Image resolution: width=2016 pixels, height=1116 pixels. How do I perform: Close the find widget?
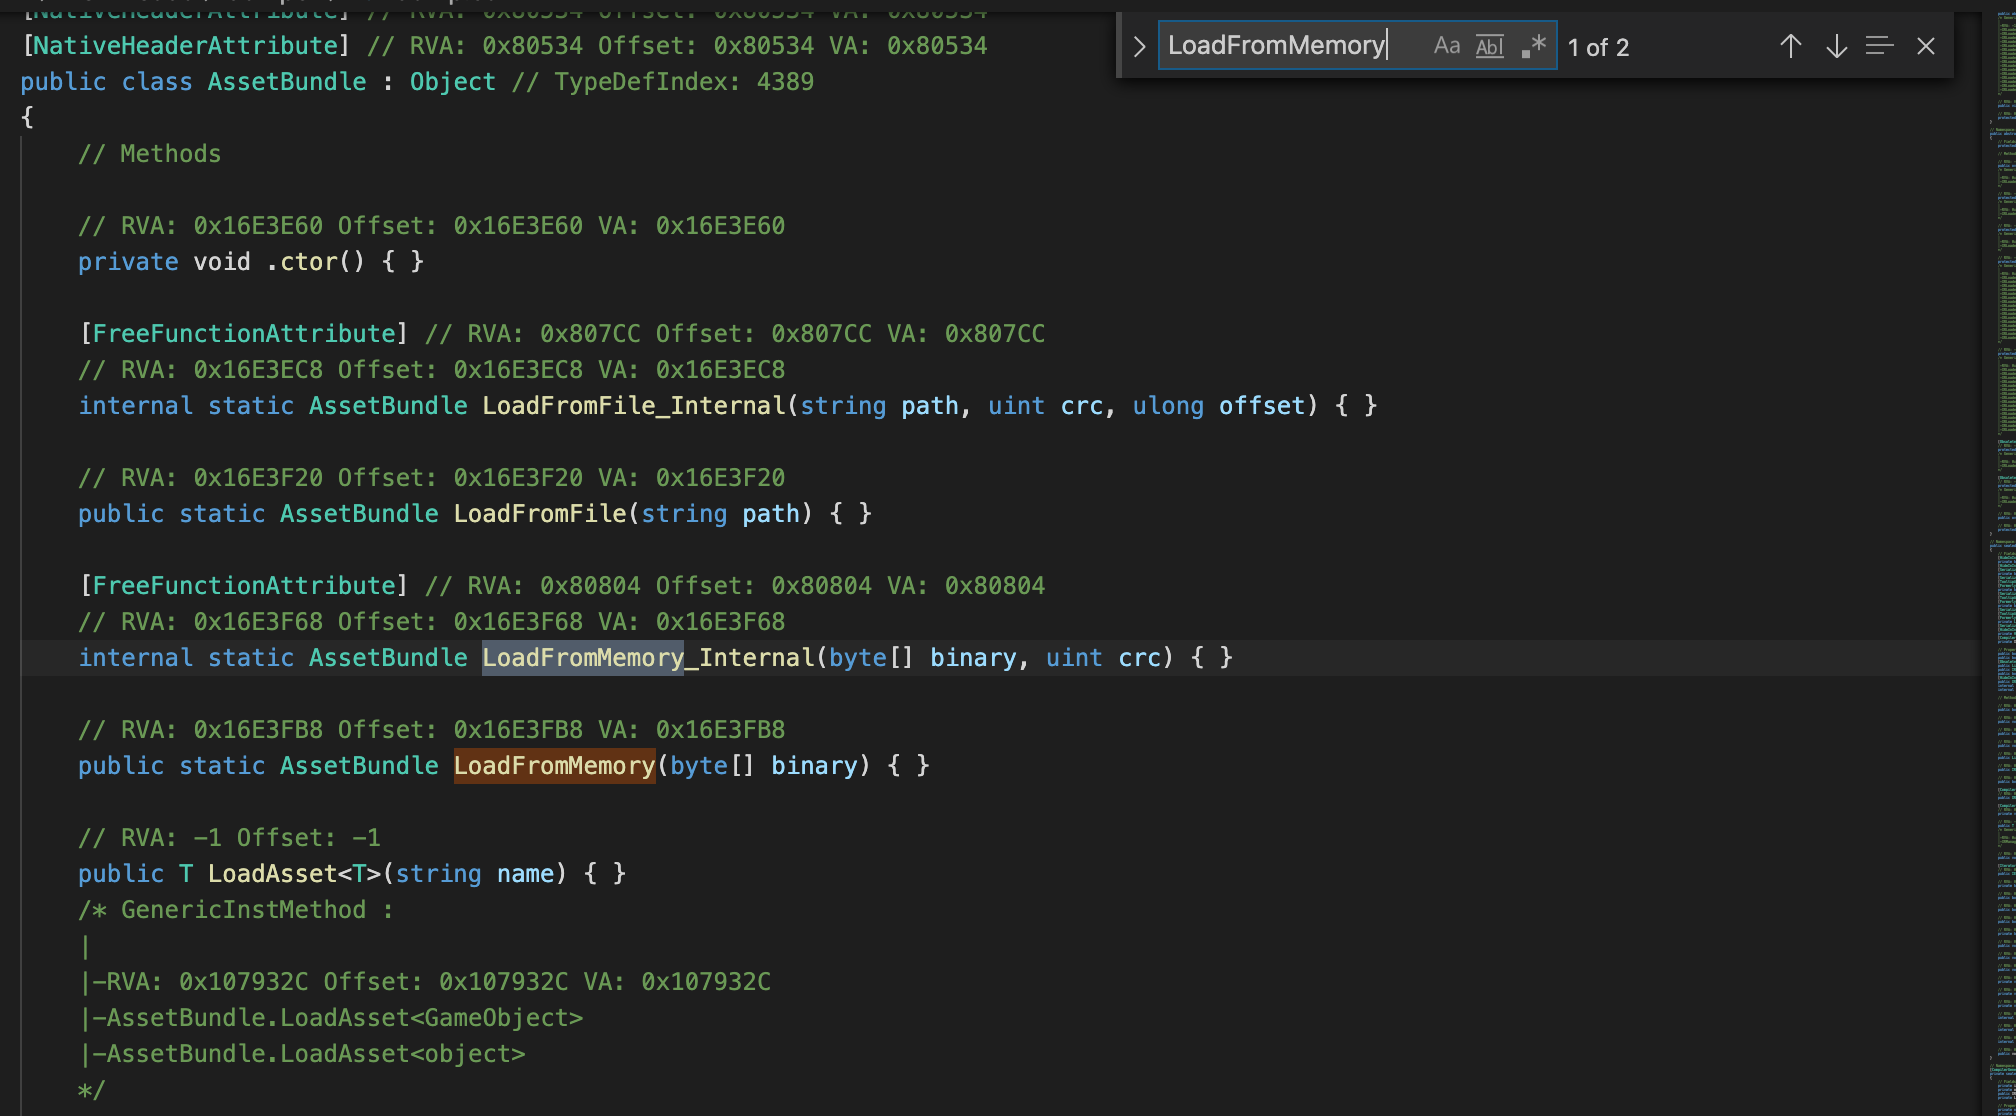[x=1926, y=46]
